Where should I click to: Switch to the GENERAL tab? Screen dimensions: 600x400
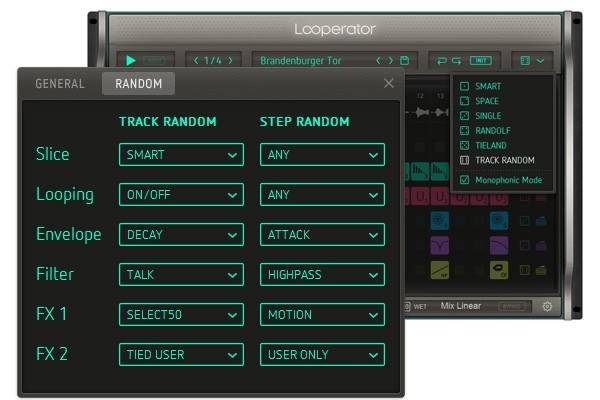[x=60, y=83]
